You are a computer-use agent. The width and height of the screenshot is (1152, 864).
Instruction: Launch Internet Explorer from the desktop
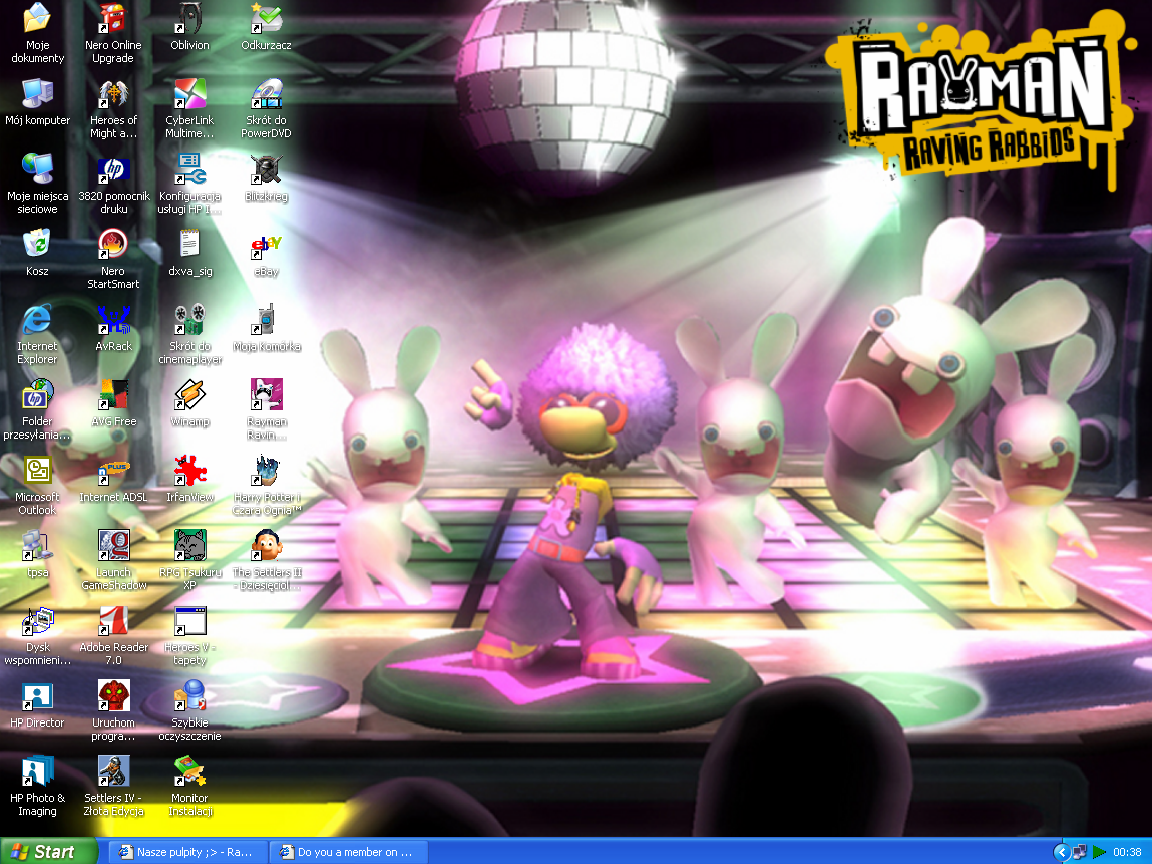(x=37, y=320)
